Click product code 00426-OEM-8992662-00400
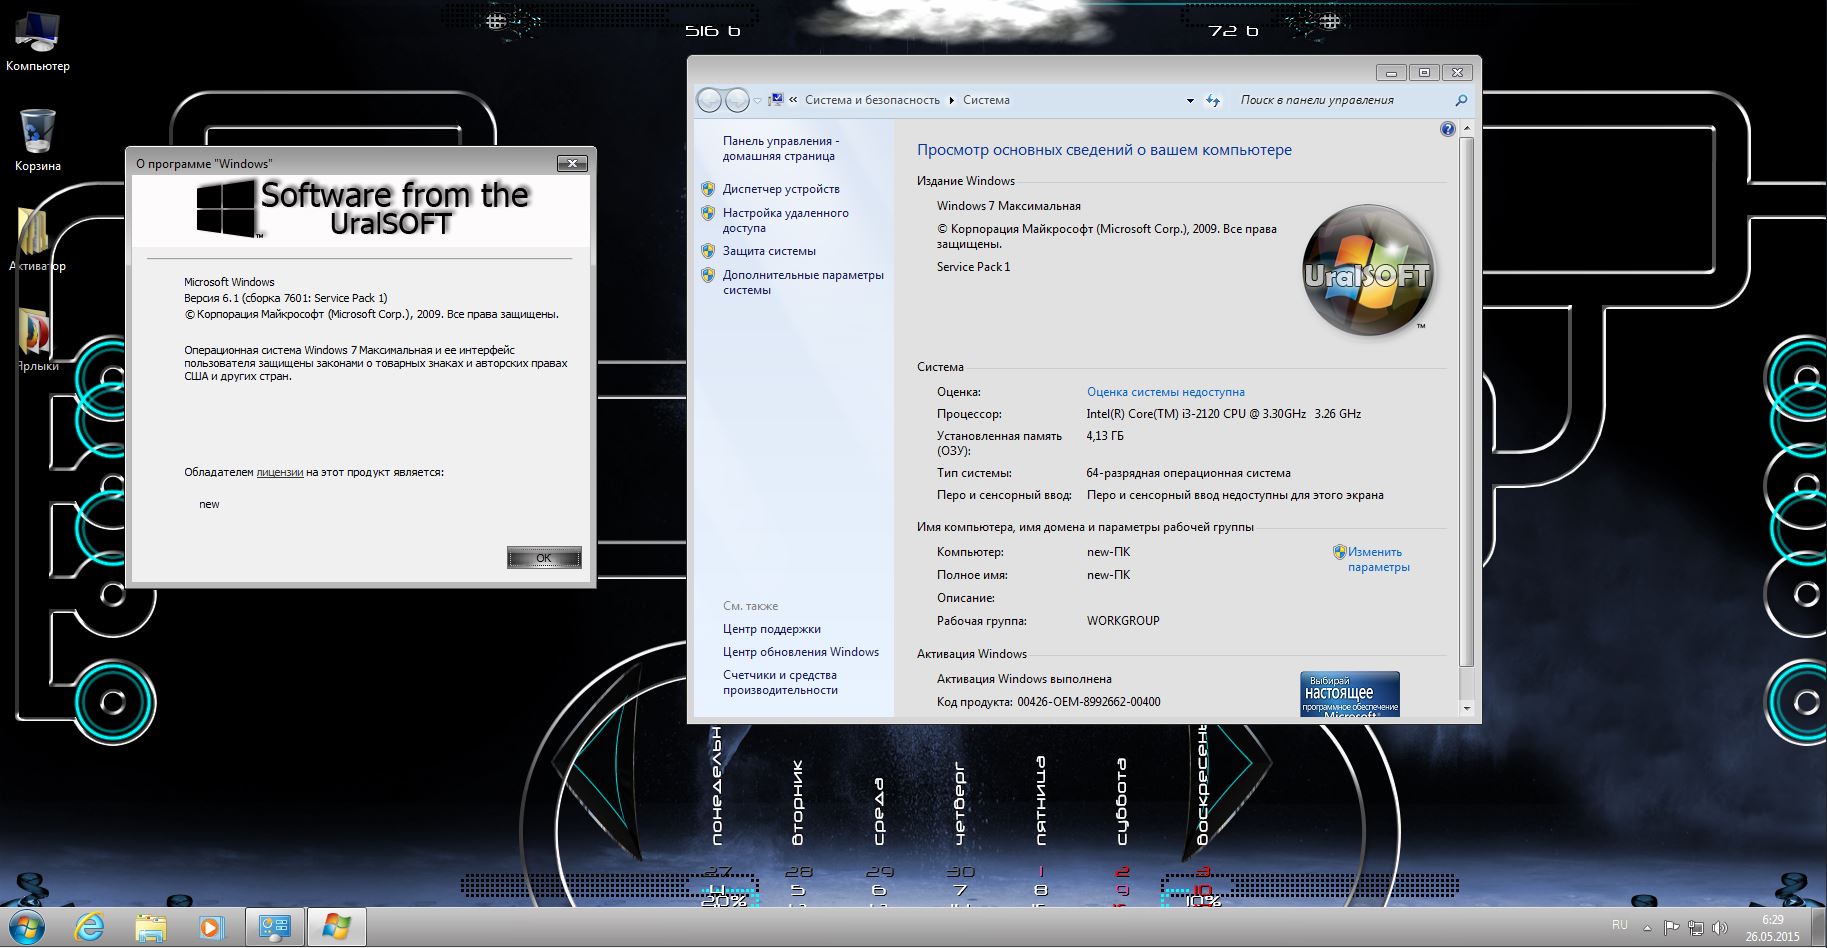 tap(1089, 702)
